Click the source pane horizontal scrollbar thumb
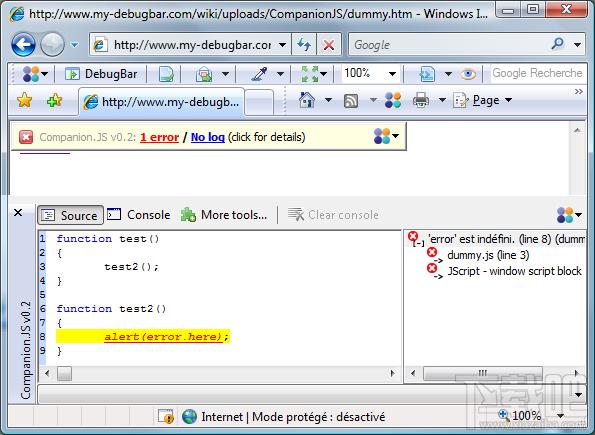 pos(64,374)
